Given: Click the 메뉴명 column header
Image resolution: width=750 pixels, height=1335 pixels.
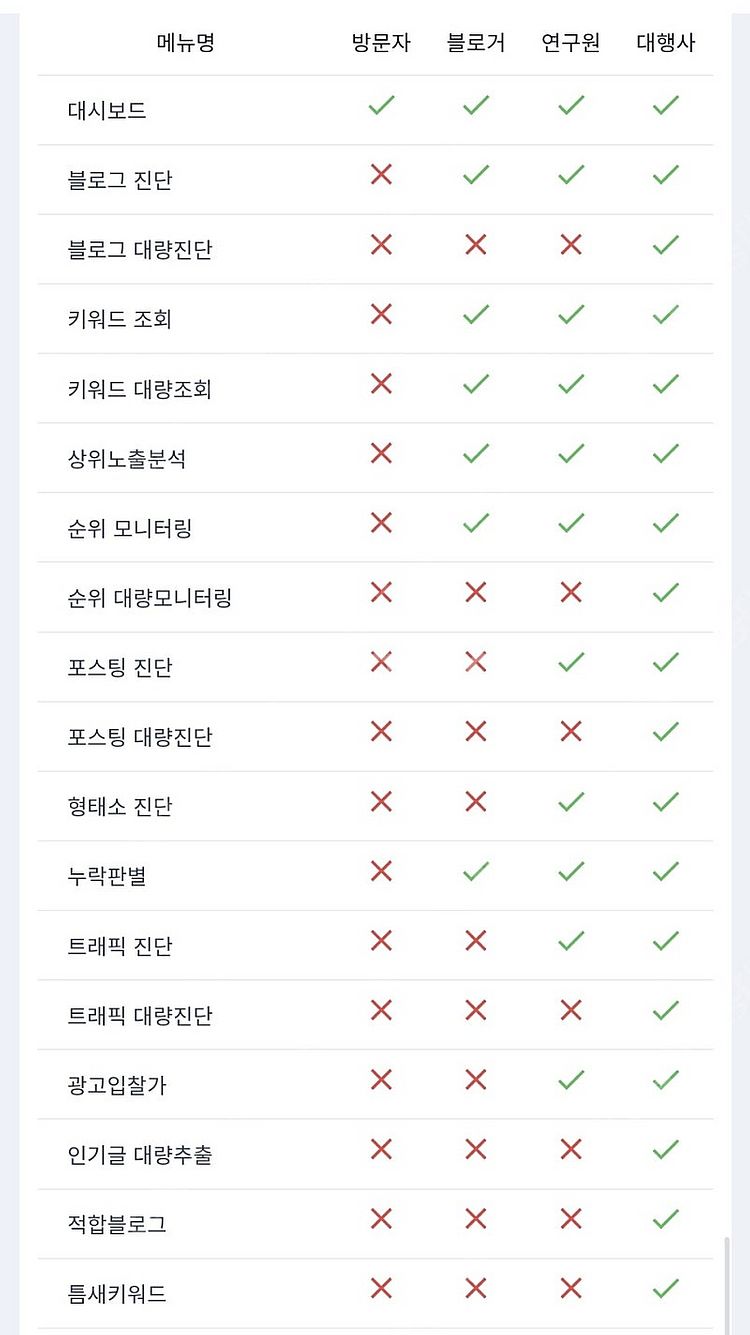Looking at the screenshot, I should [x=186, y=43].
